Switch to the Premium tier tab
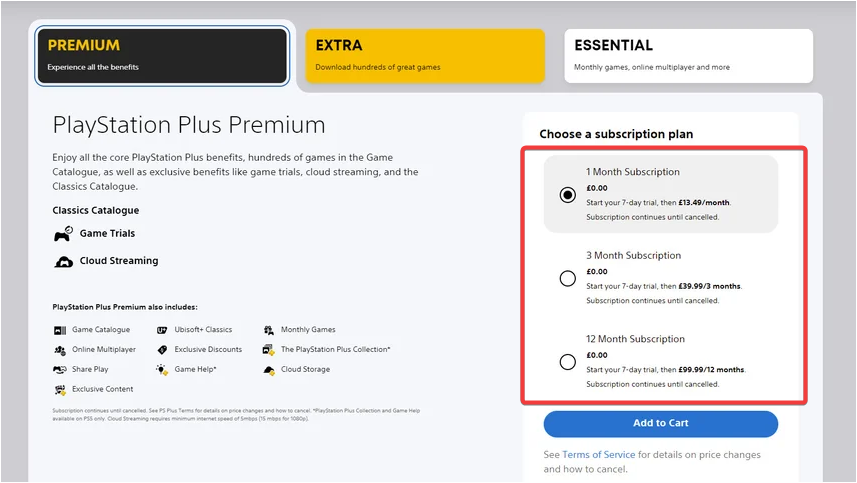 (x=163, y=56)
